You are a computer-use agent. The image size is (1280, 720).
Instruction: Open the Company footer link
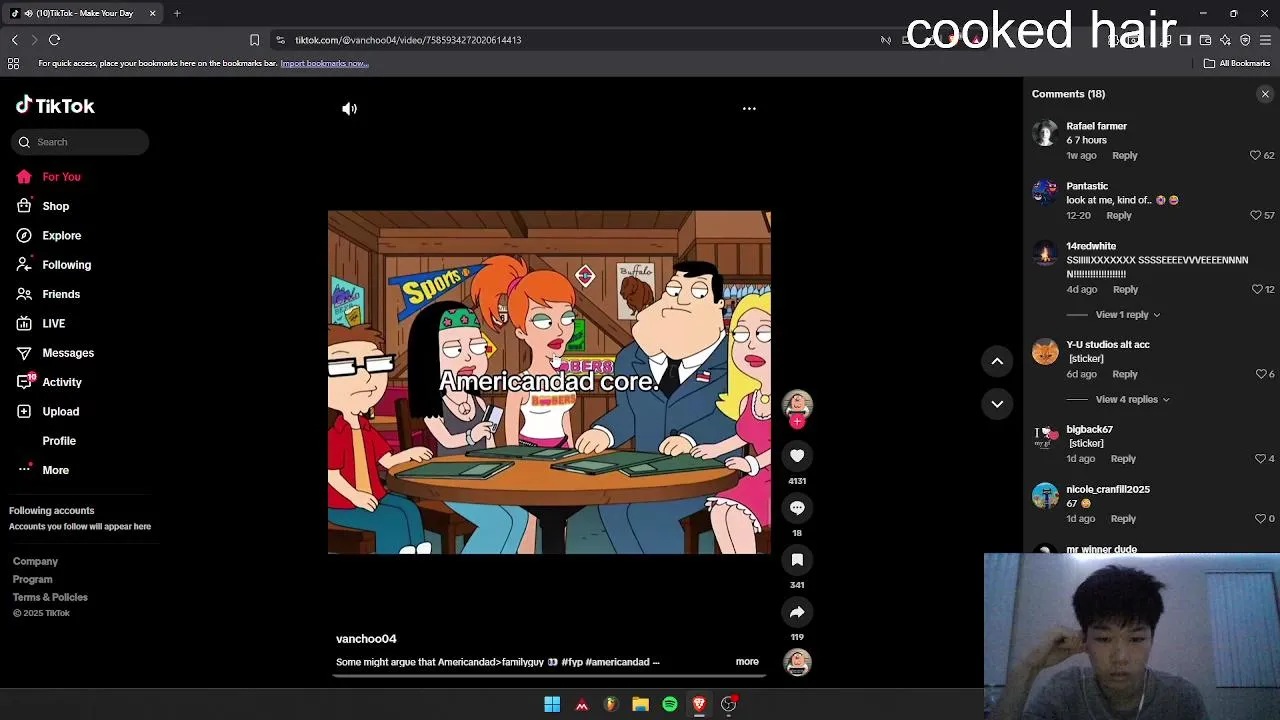tap(35, 562)
